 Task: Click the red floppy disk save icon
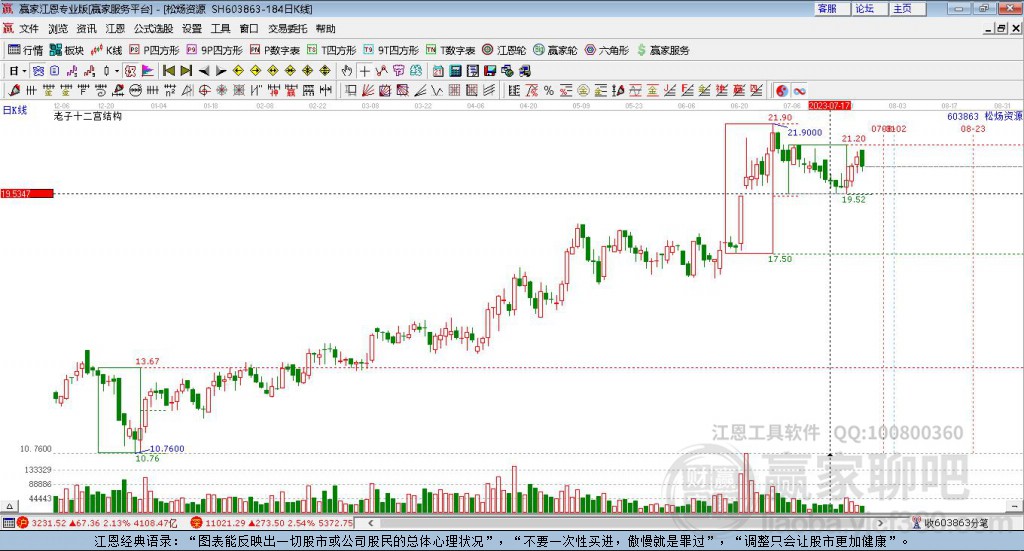[490, 71]
